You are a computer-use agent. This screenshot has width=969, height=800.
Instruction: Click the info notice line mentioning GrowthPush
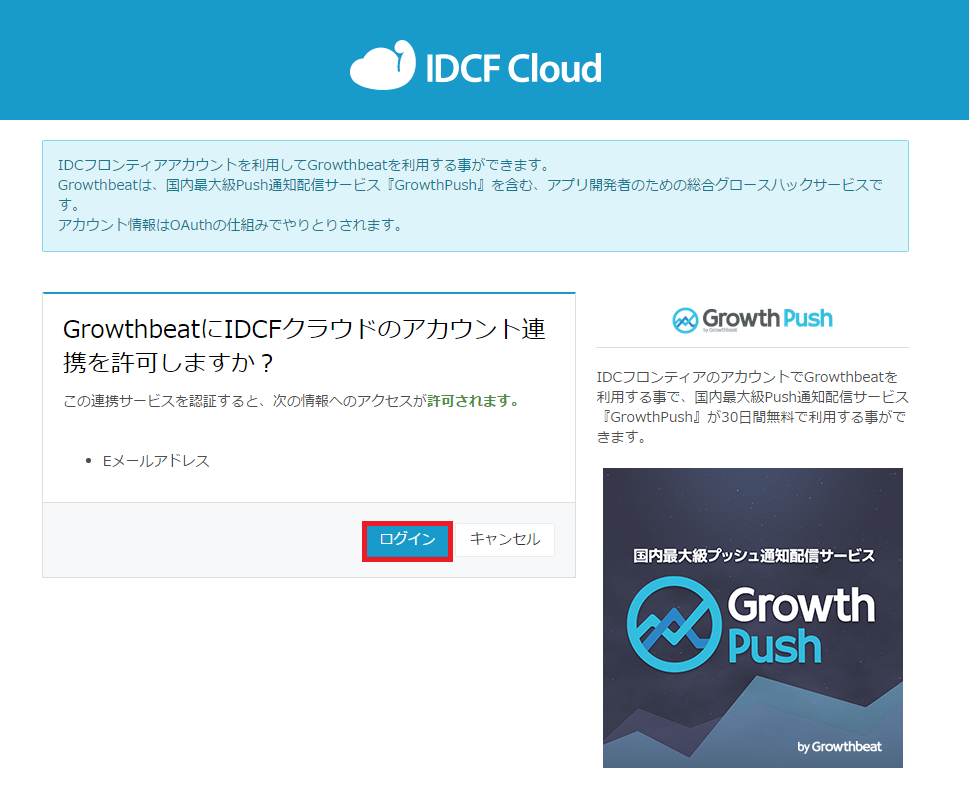(470, 186)
